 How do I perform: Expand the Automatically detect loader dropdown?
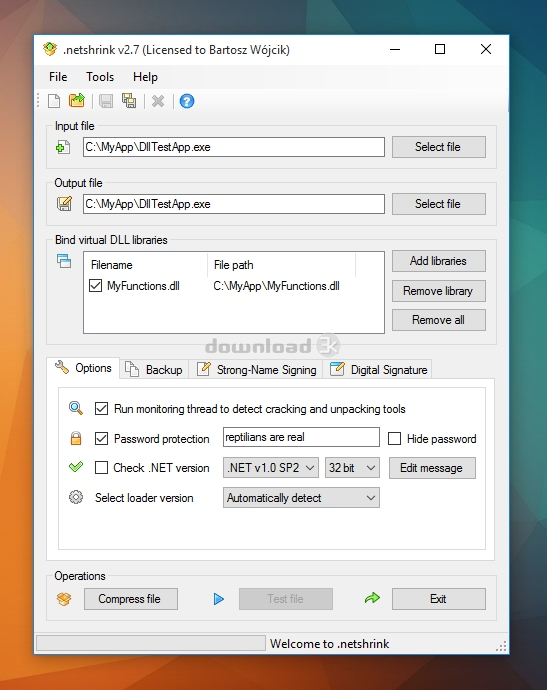click(x=301, y=498)
